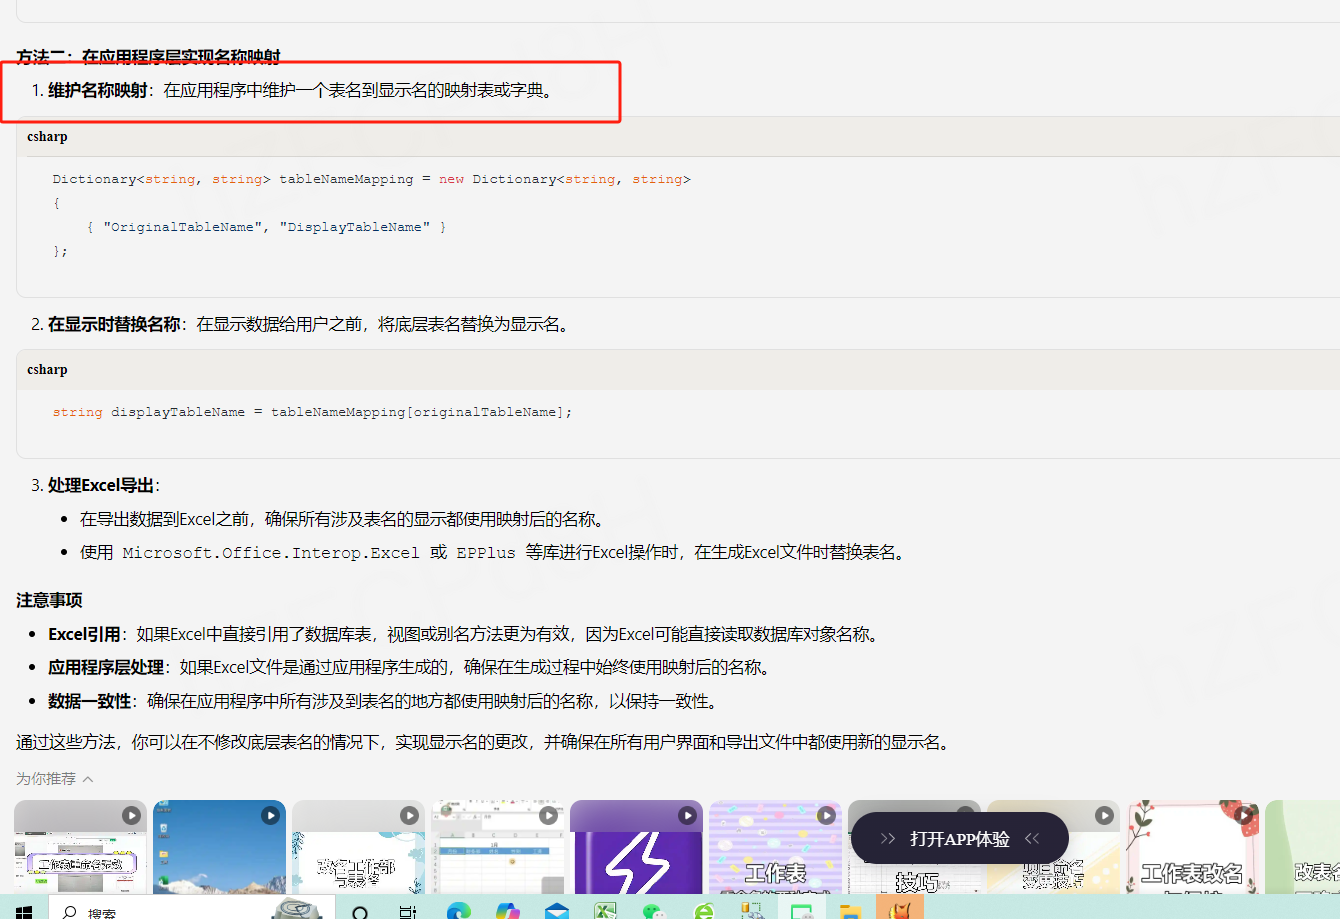This screenshot has height=919, width=1340.
Task: Click Microsoft.Office.Interop.Excel inline code text
Action: 271,553
